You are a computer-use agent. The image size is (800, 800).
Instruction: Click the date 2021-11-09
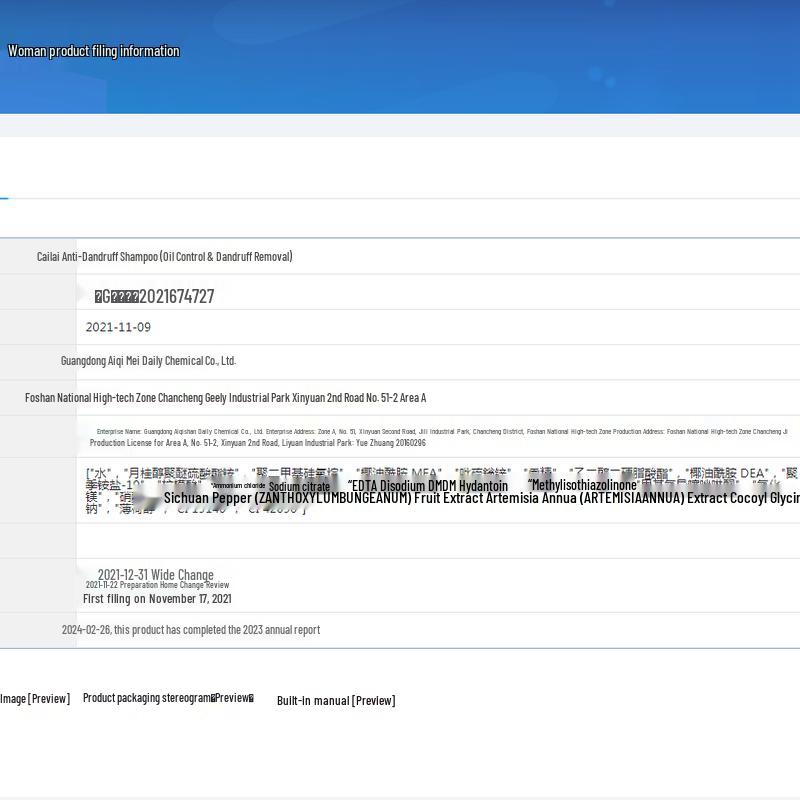pos(118,327)
